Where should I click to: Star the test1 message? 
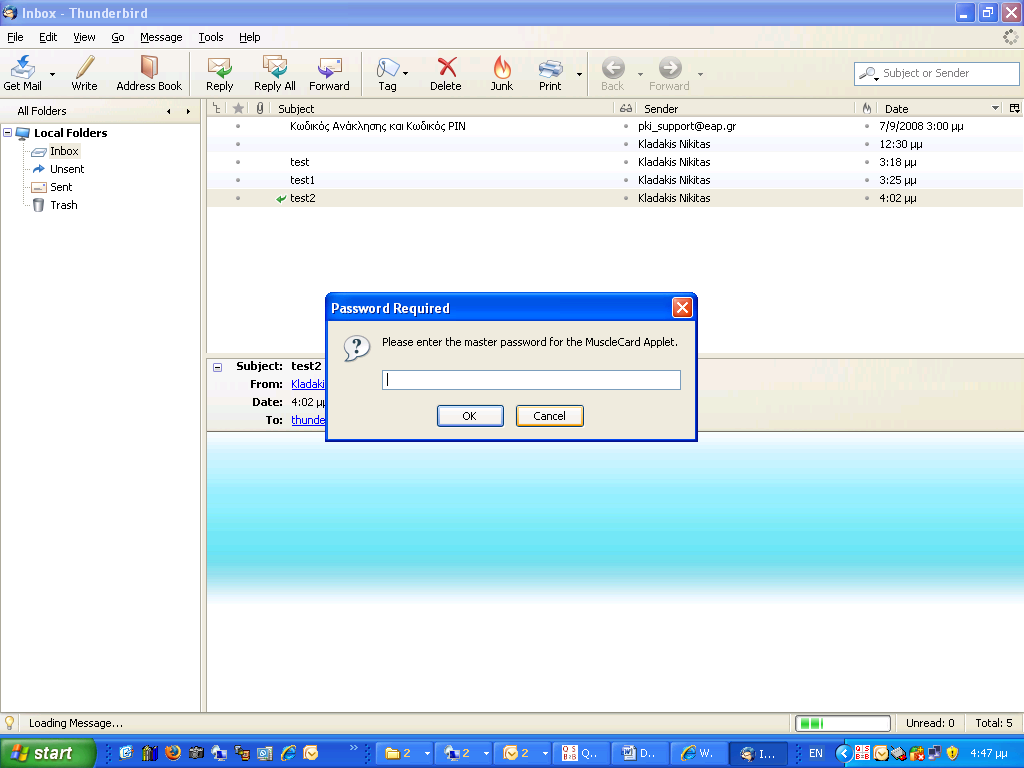(x=238, y=180)
